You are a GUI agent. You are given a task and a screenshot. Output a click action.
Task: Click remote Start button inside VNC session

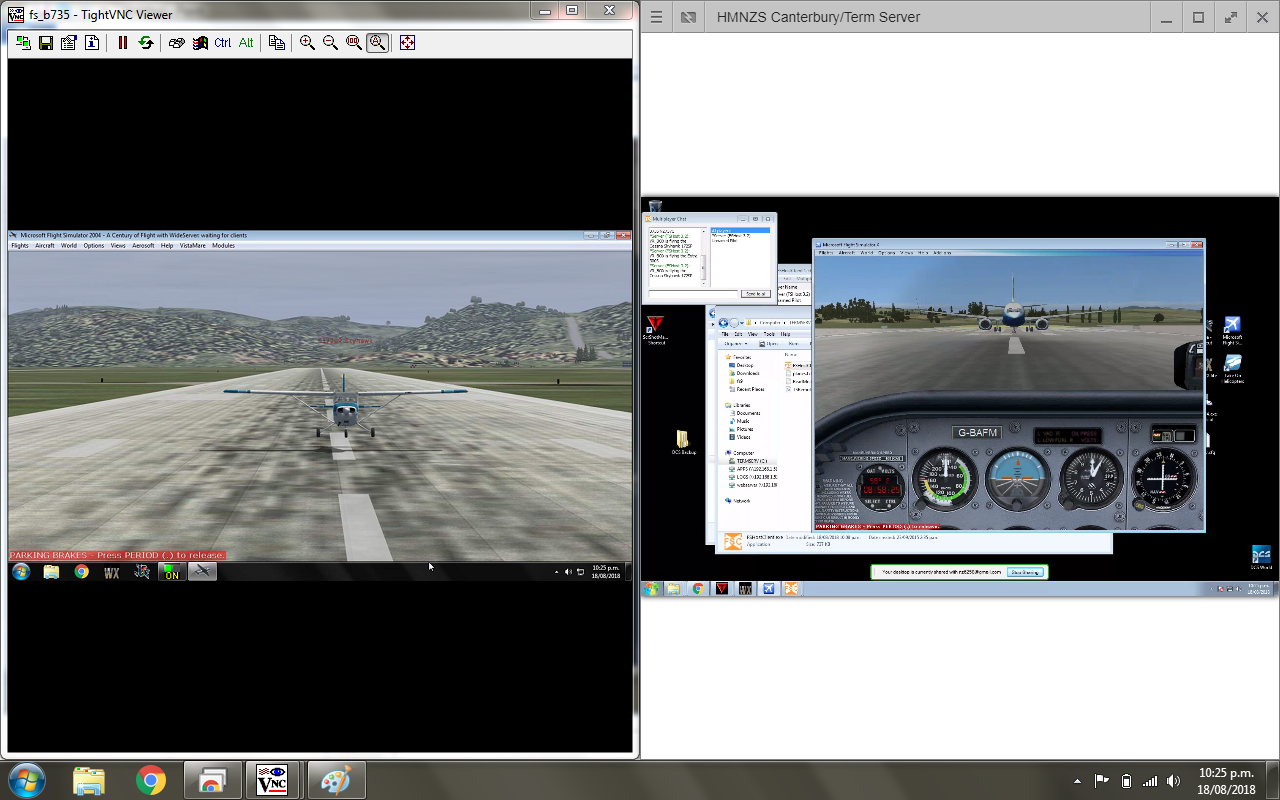(21, 572)
